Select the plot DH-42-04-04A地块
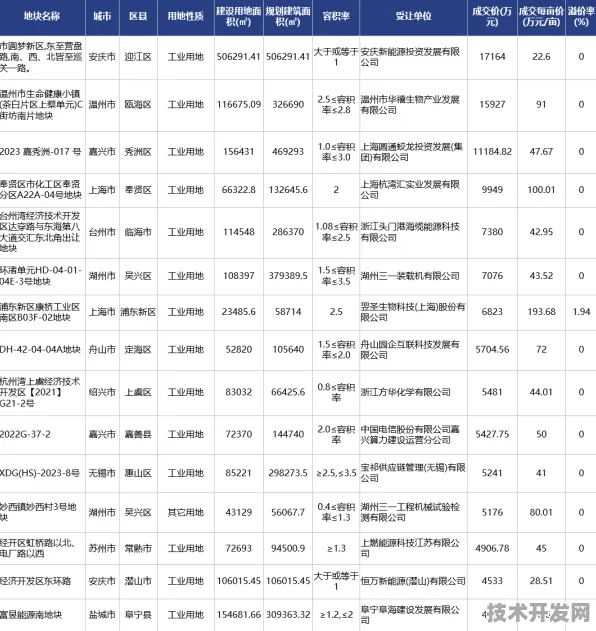 [x=40, y=350]
